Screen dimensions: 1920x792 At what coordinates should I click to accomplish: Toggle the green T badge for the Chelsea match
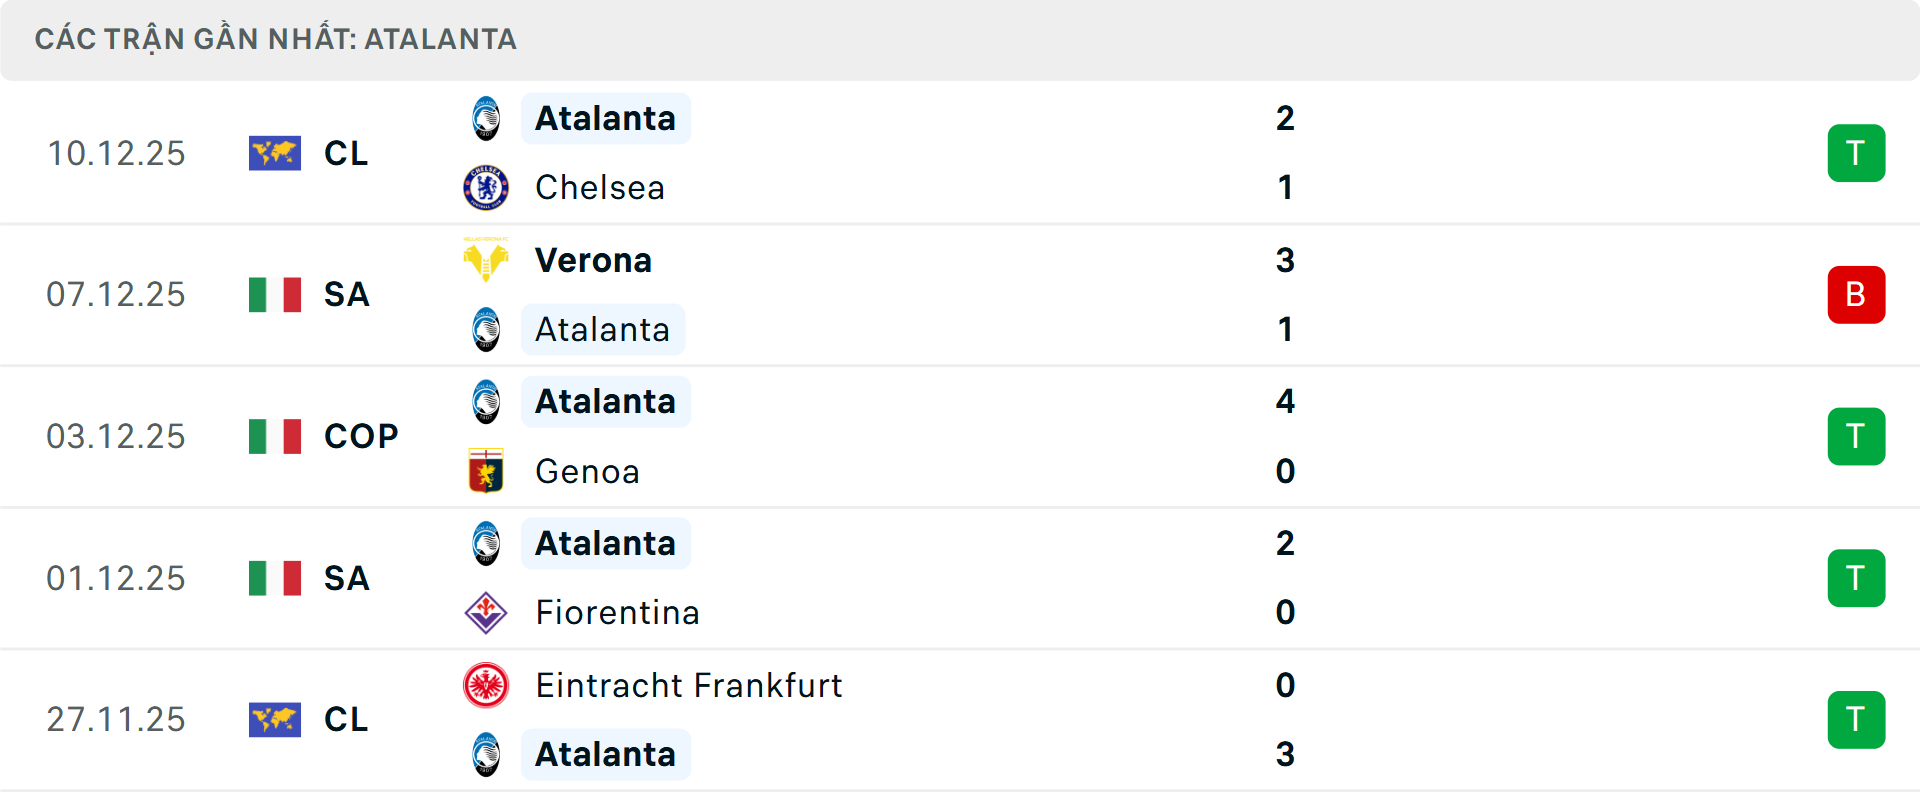[1857, 153]
